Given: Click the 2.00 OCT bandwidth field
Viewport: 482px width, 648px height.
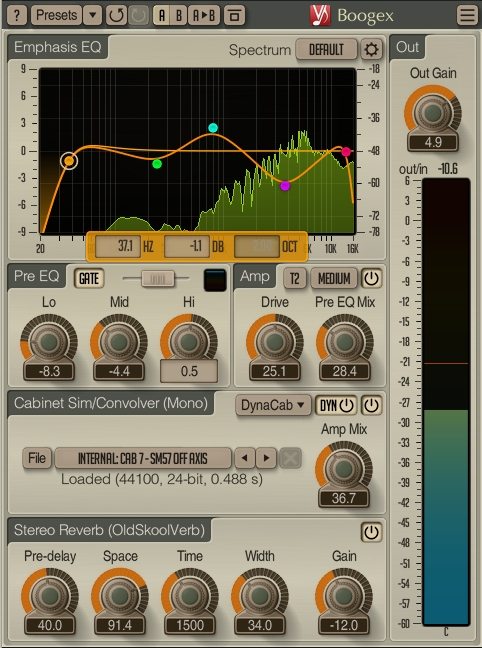Looking at the screenshot, I should pyautogui.click(x=257, y=247).
